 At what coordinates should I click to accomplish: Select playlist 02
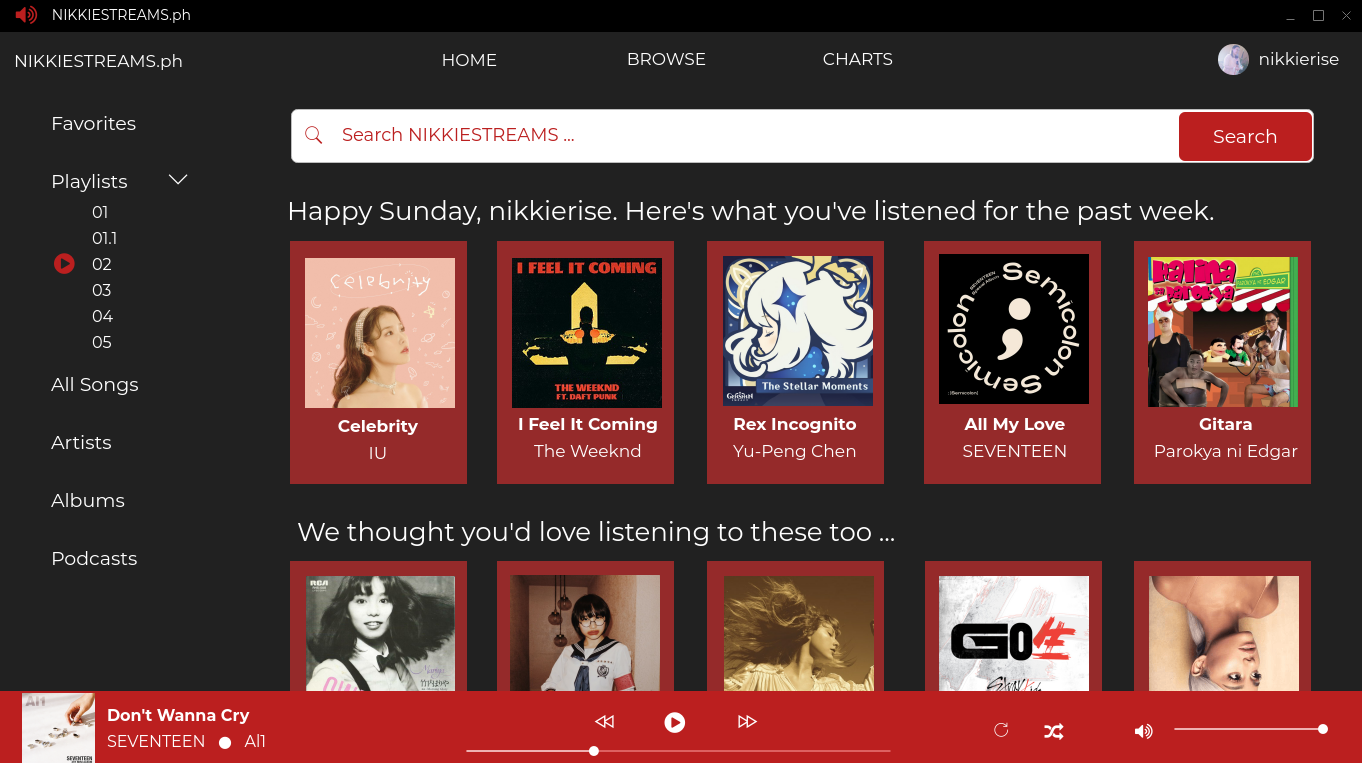tap(101, 264)
